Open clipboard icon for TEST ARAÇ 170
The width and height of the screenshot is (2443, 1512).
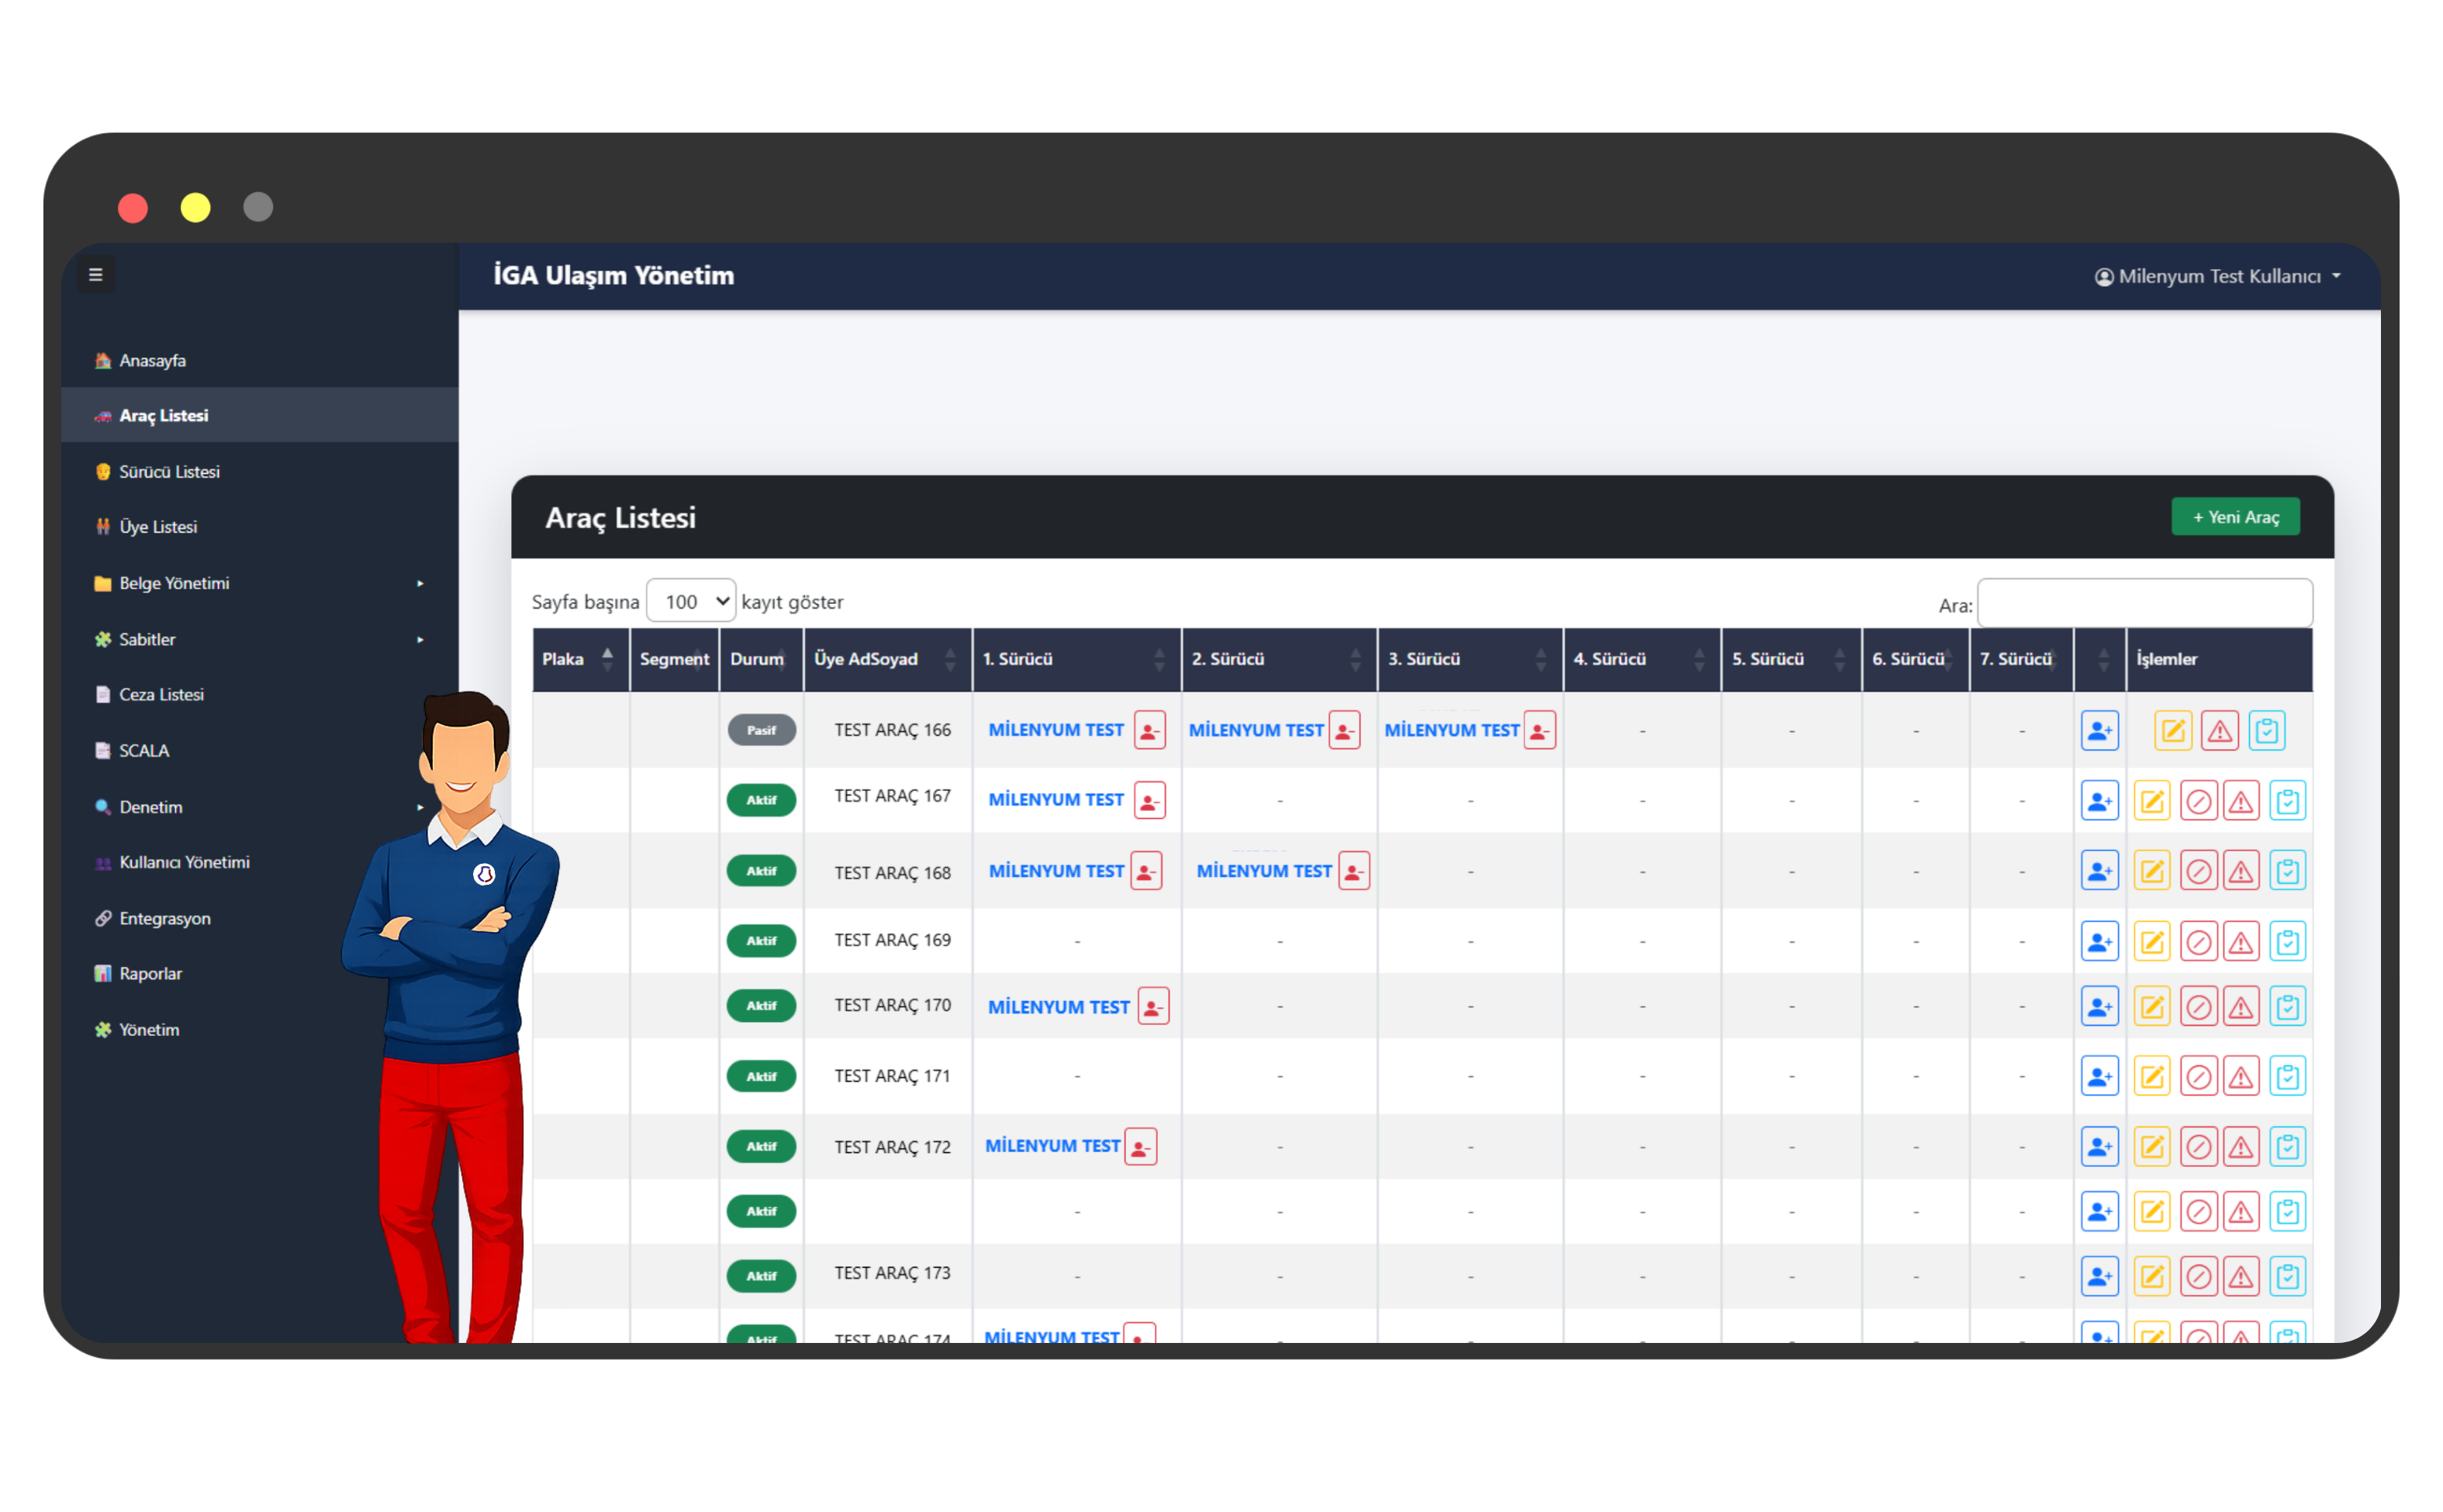2287,1007
